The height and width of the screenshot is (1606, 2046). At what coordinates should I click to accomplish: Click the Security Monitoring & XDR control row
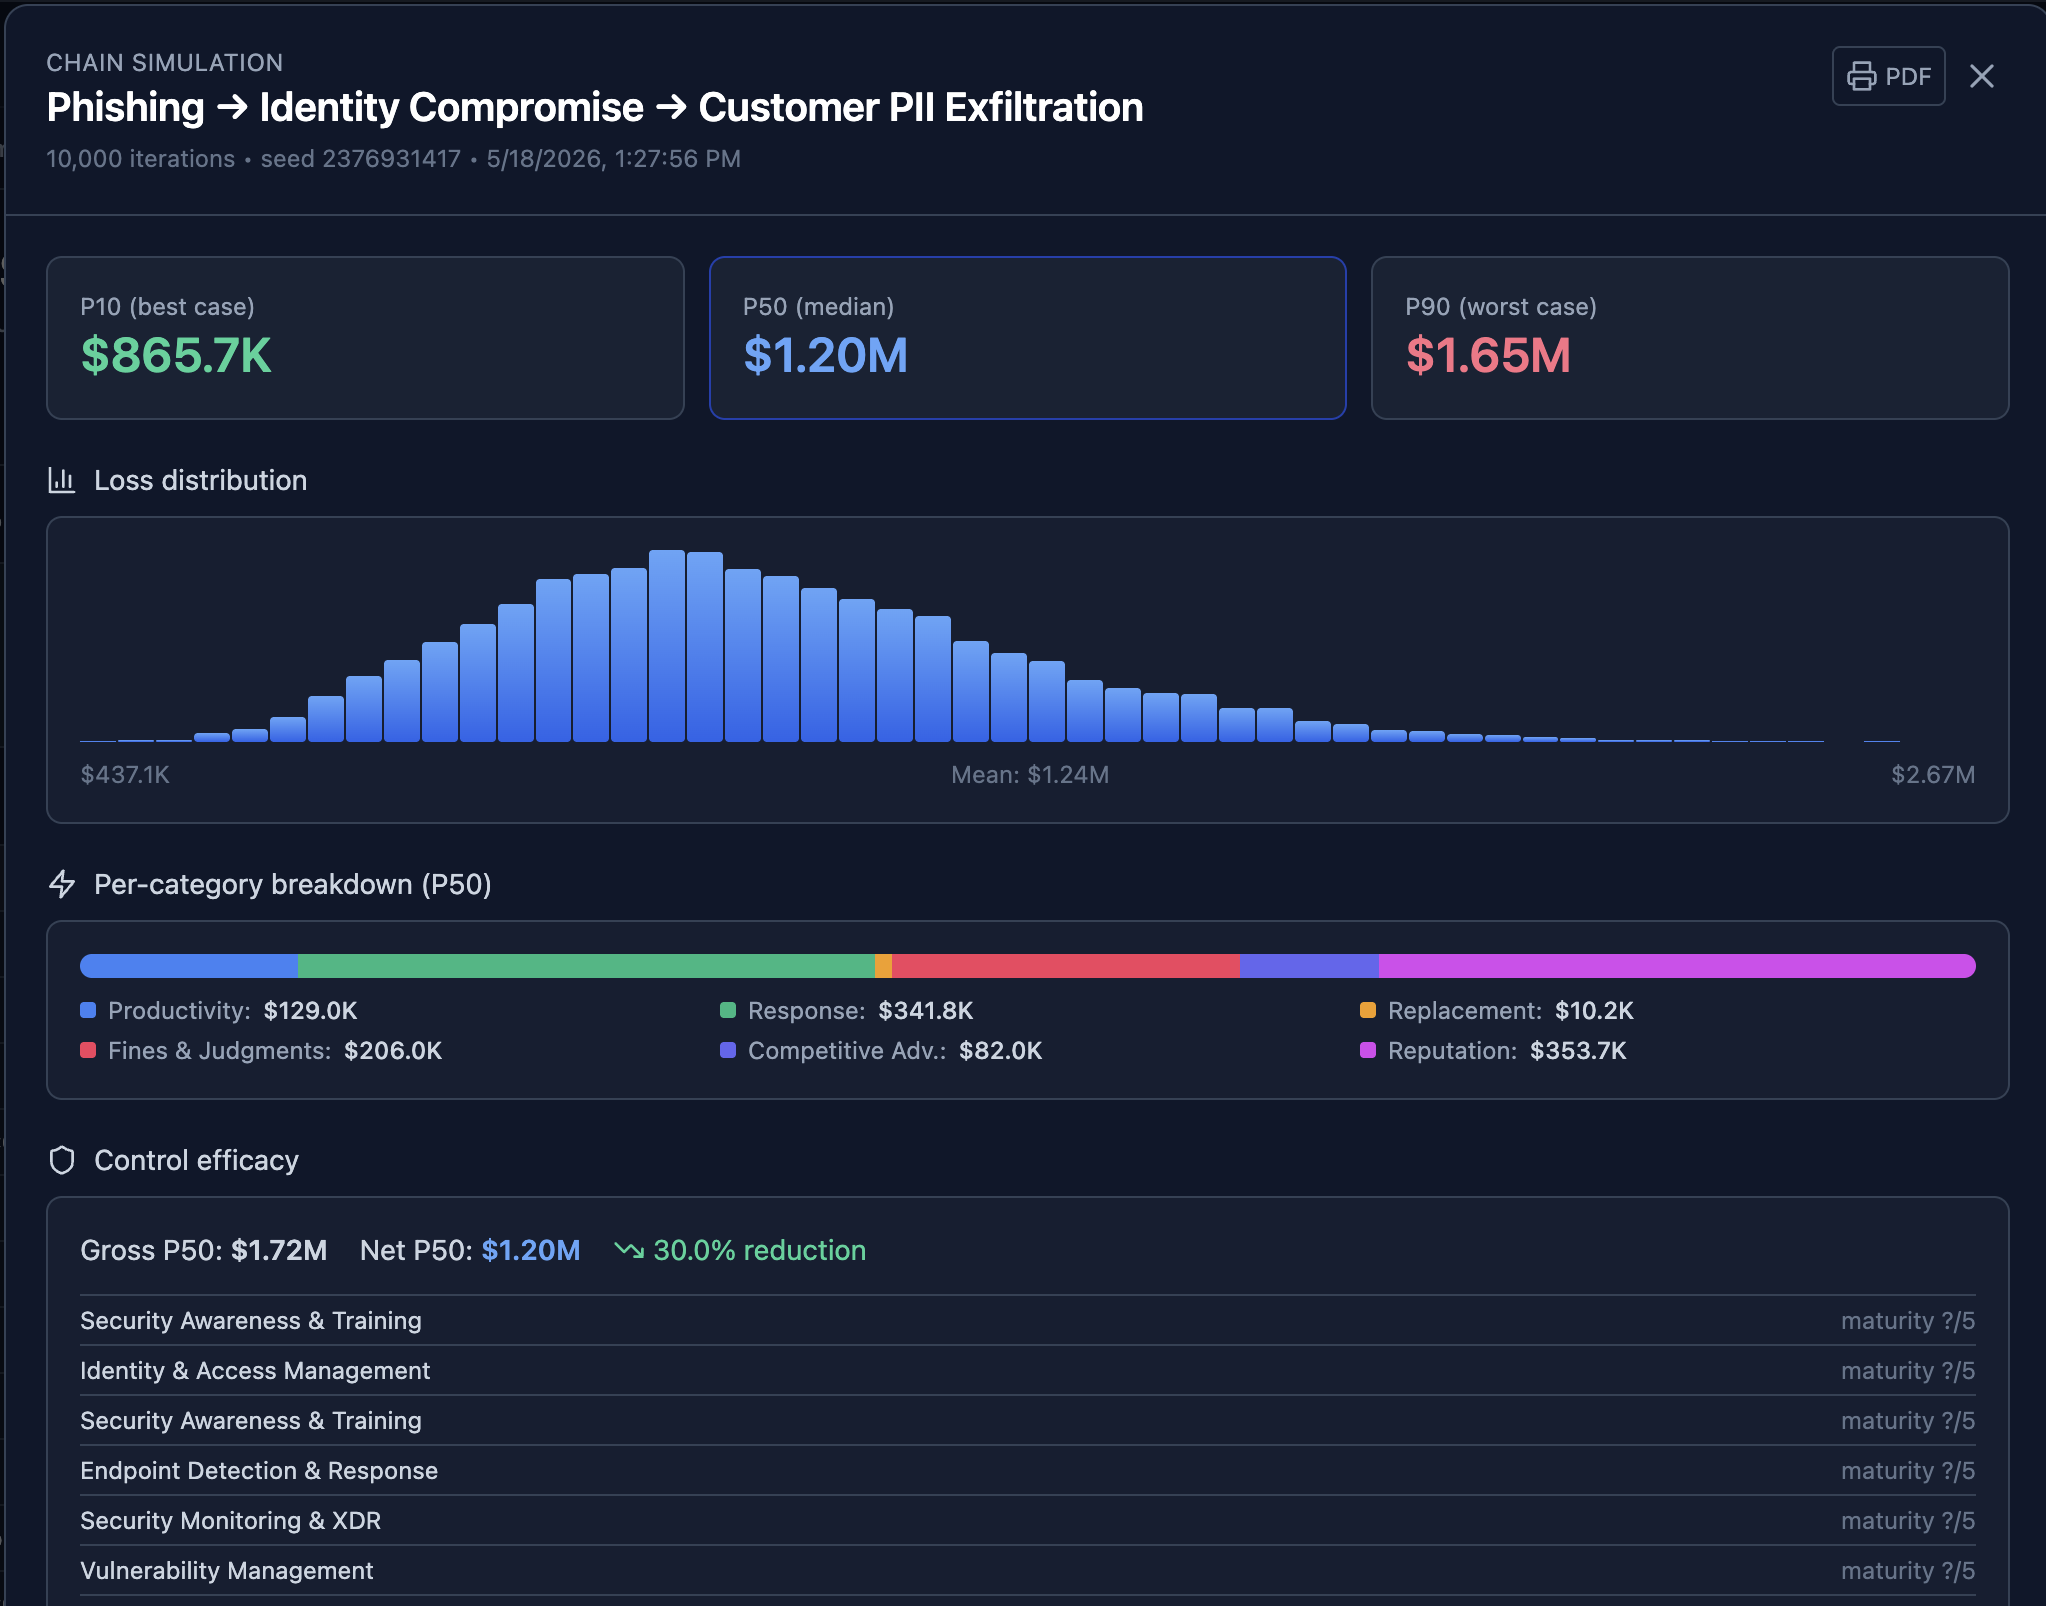[1028, 1521]
